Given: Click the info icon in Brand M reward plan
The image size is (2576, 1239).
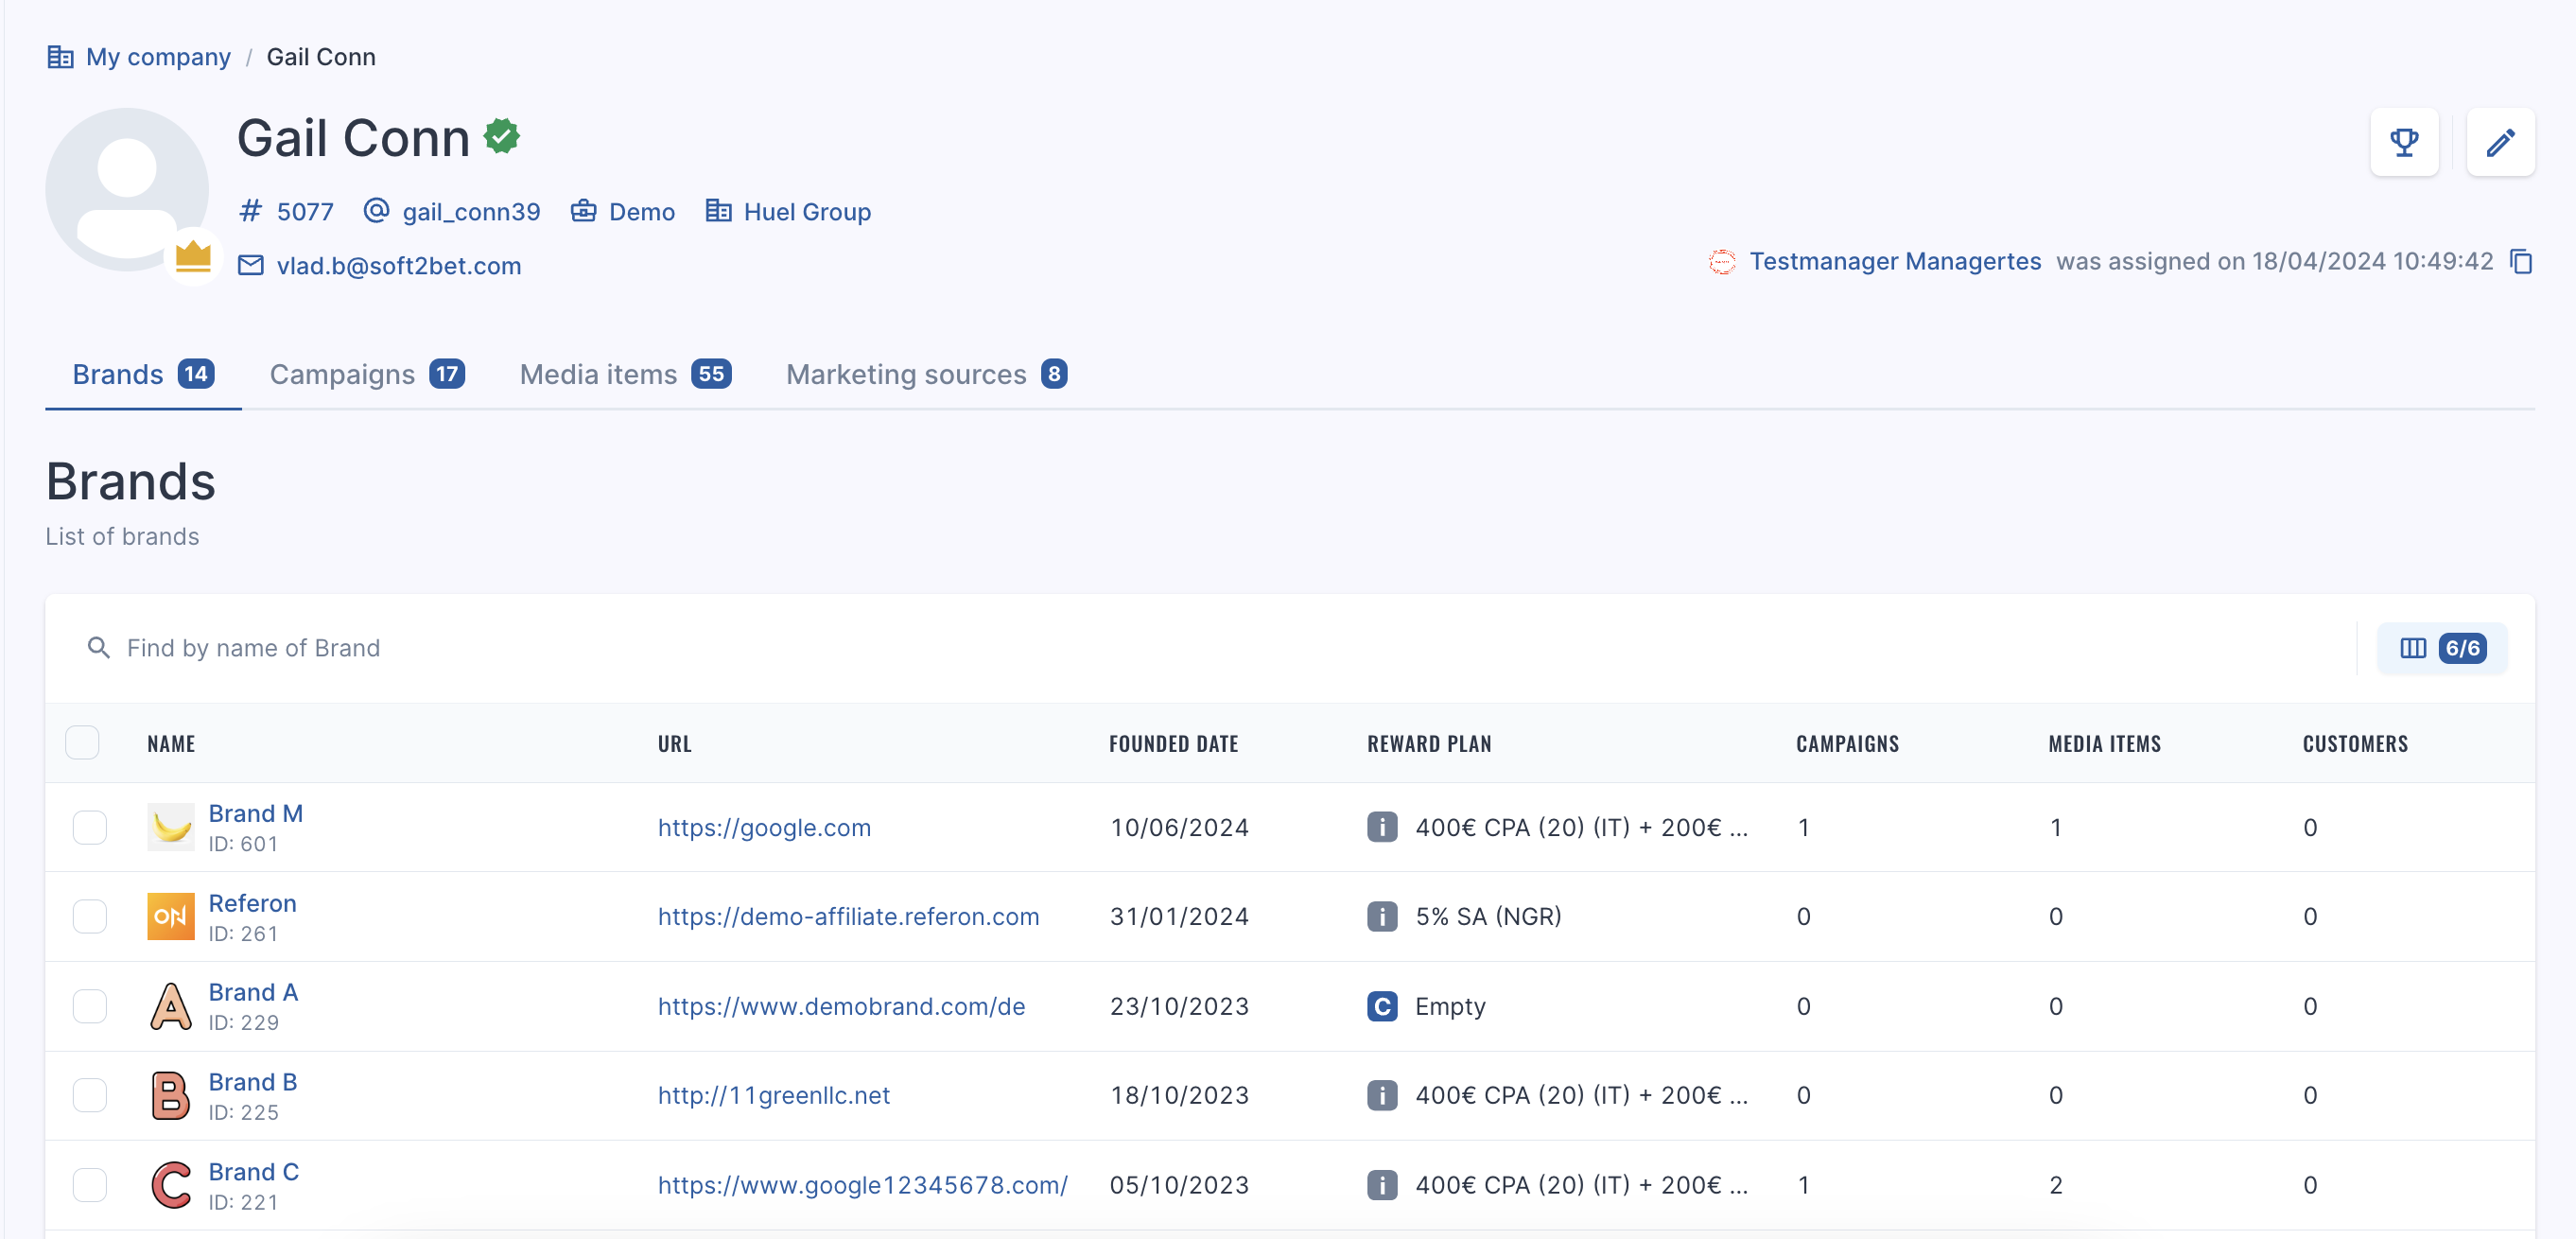Looking at the screenshot, I should pyautogui.click(x=1381, y=827).
